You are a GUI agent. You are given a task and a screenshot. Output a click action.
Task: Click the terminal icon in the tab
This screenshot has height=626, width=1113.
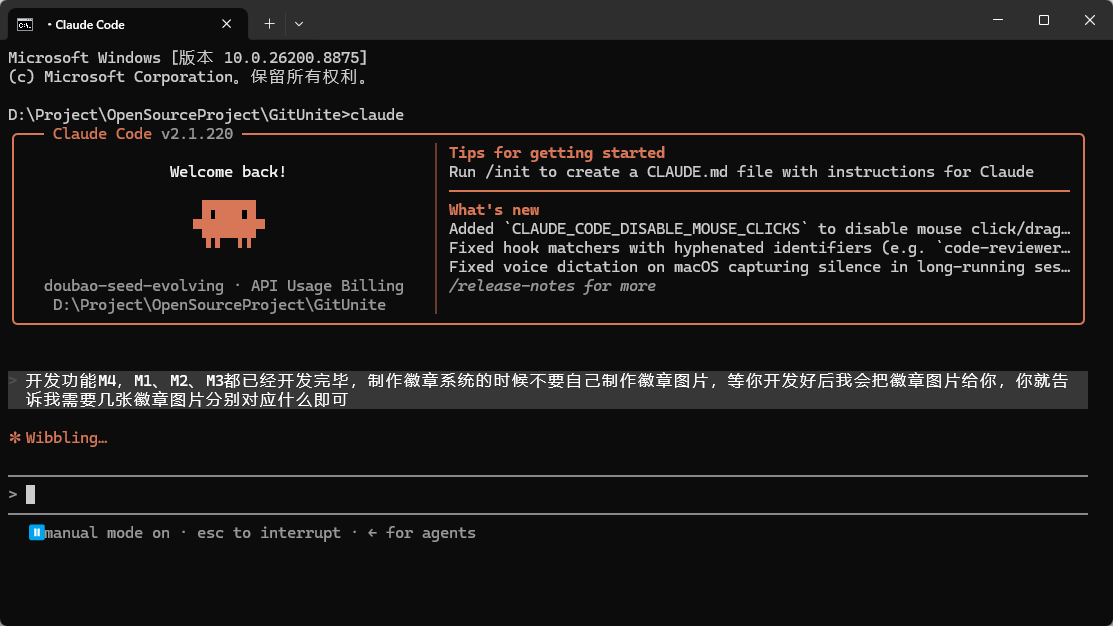tap(25, 25)
